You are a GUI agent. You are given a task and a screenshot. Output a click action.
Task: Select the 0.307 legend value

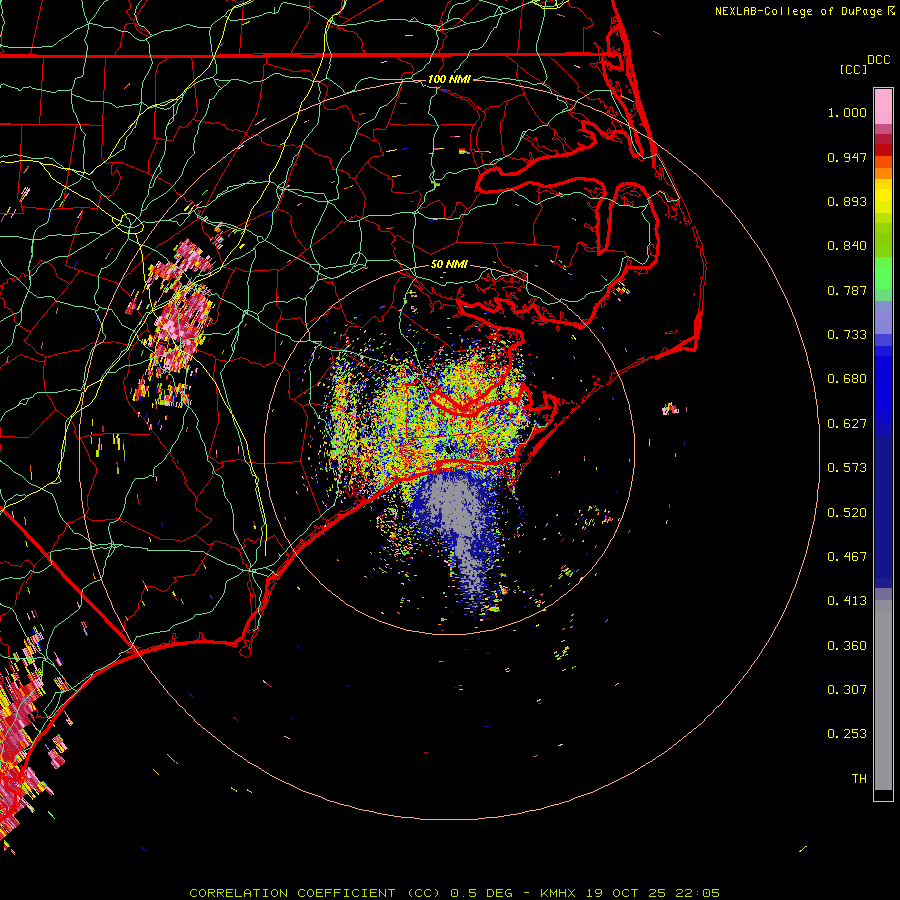[x=847, y=690]
